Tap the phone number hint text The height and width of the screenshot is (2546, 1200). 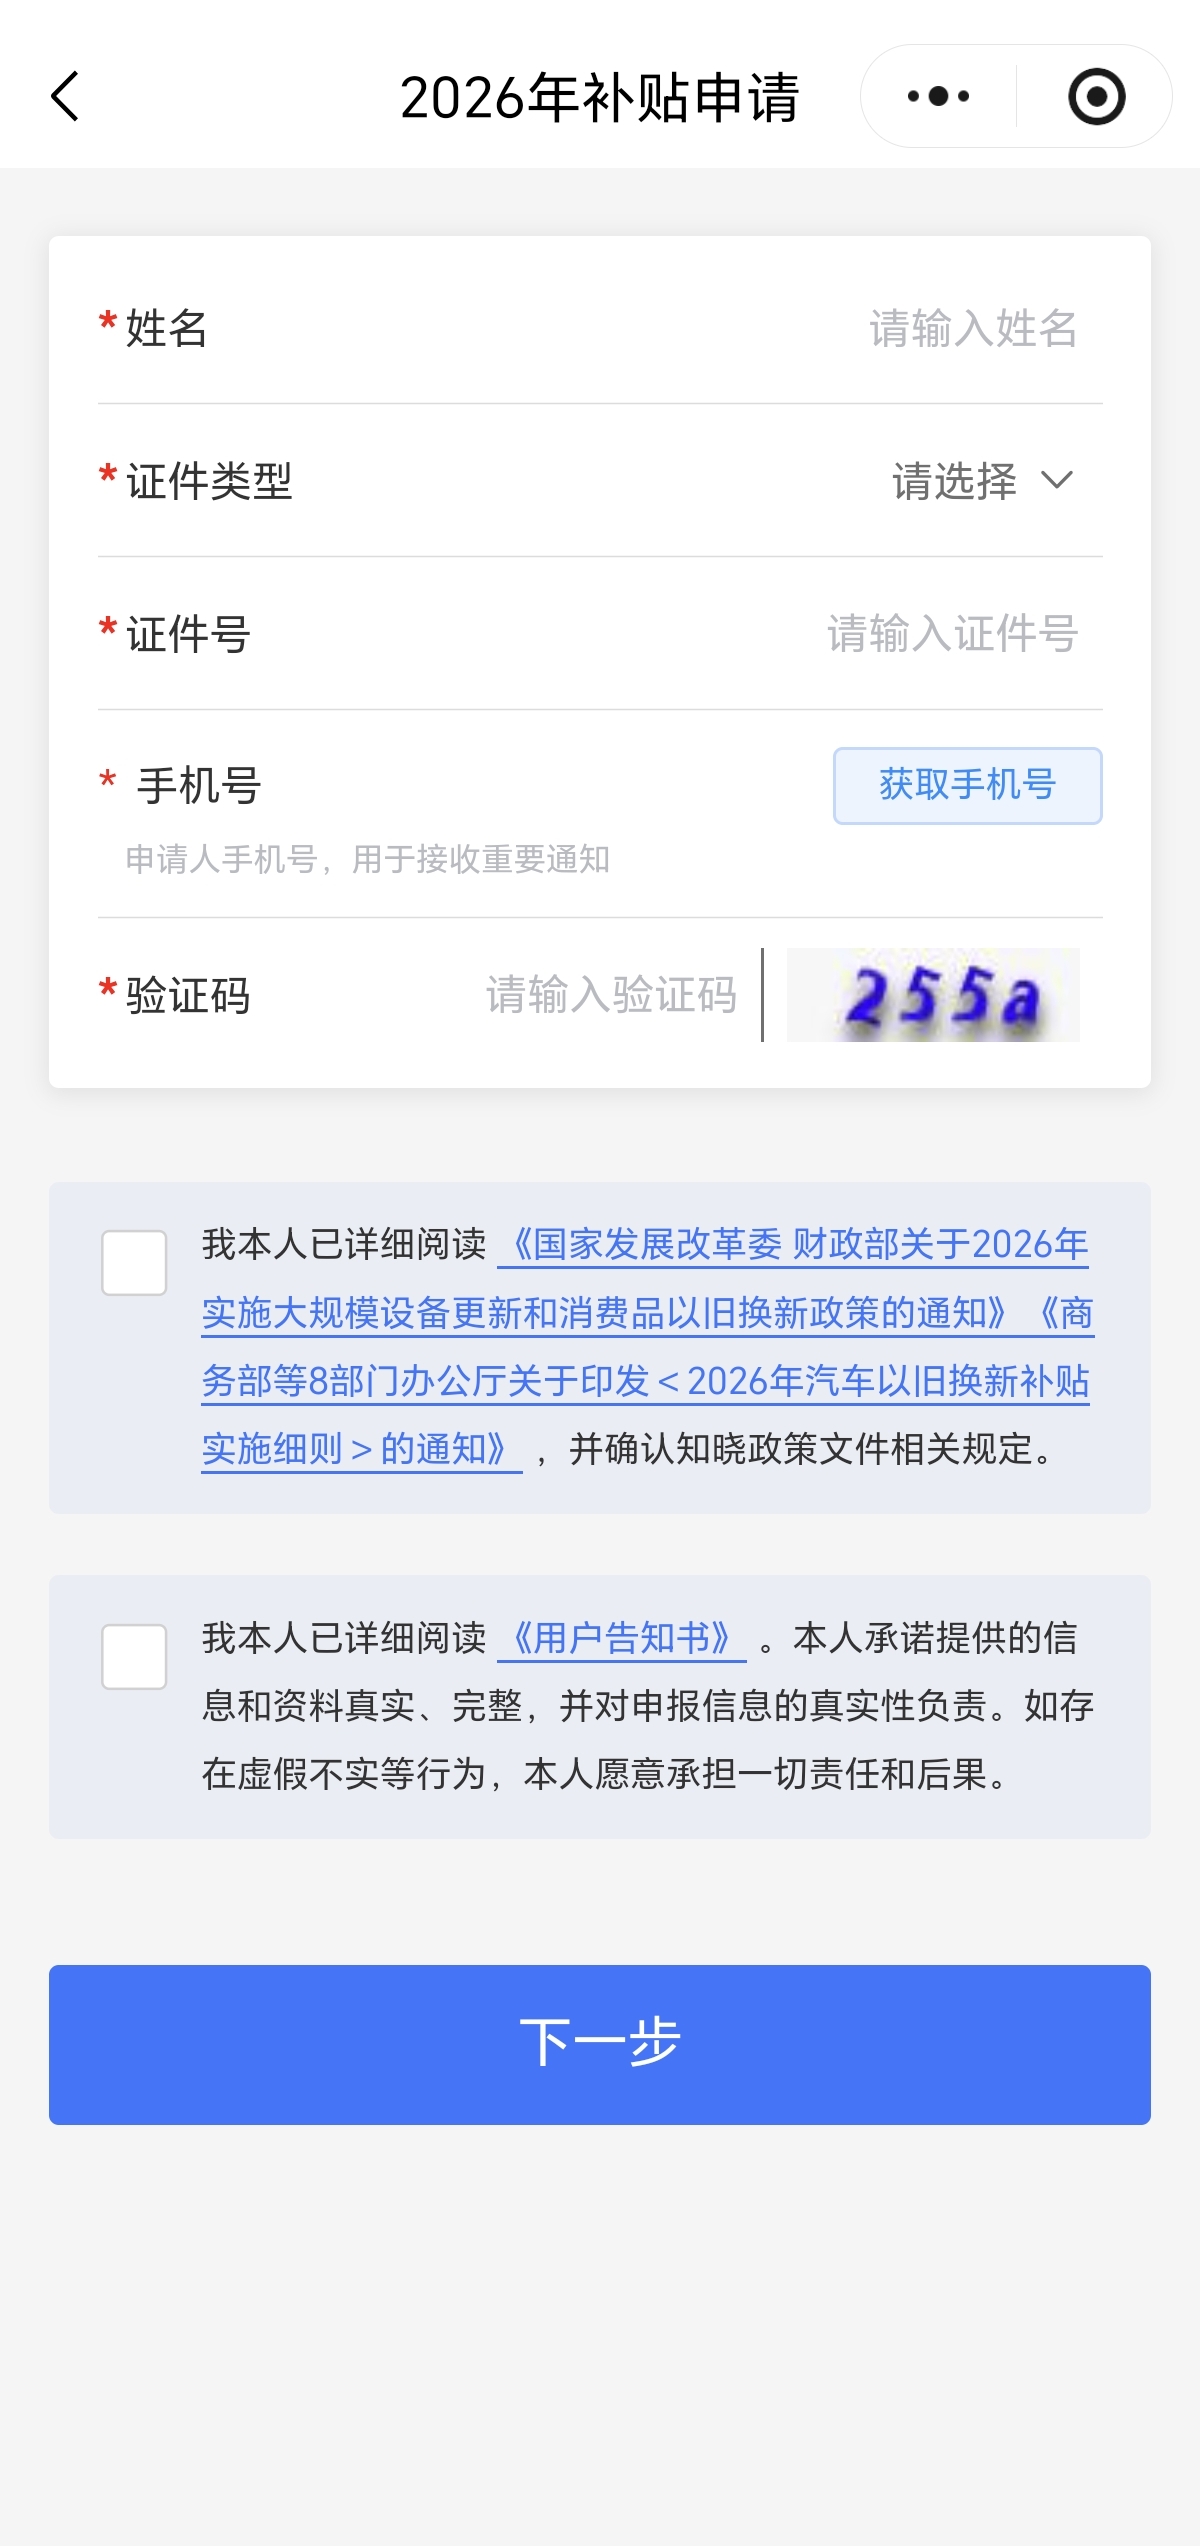[368, 859]
